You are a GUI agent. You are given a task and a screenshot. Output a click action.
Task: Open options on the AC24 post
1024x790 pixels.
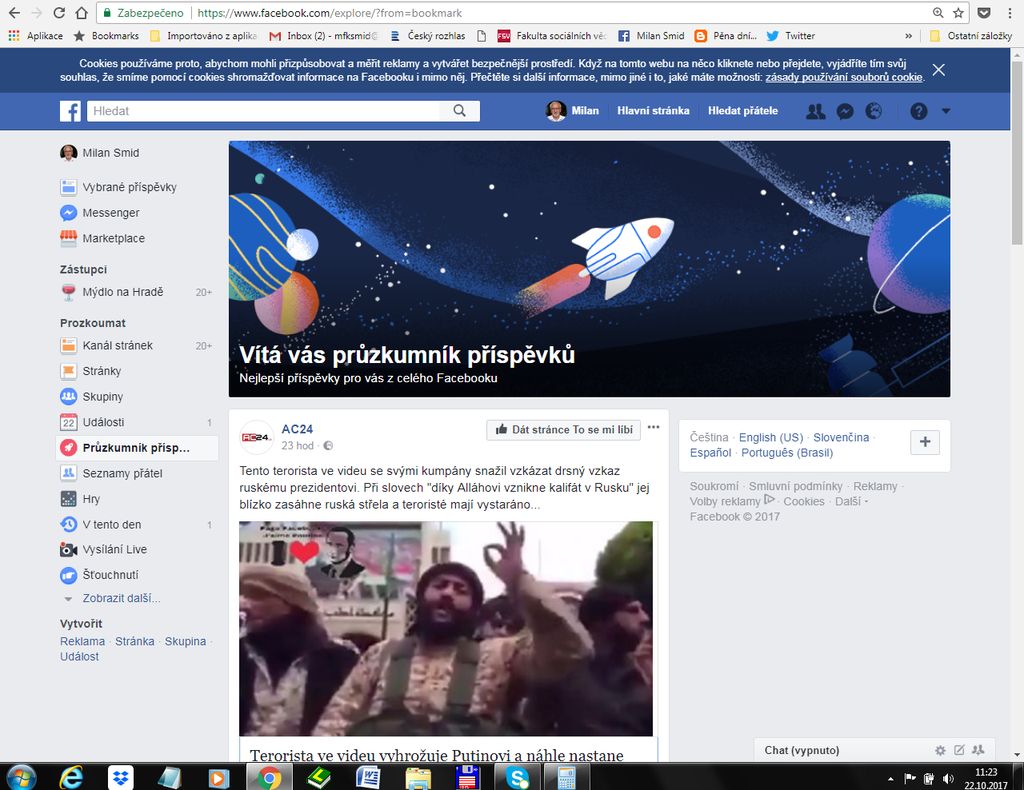point(653,426)
